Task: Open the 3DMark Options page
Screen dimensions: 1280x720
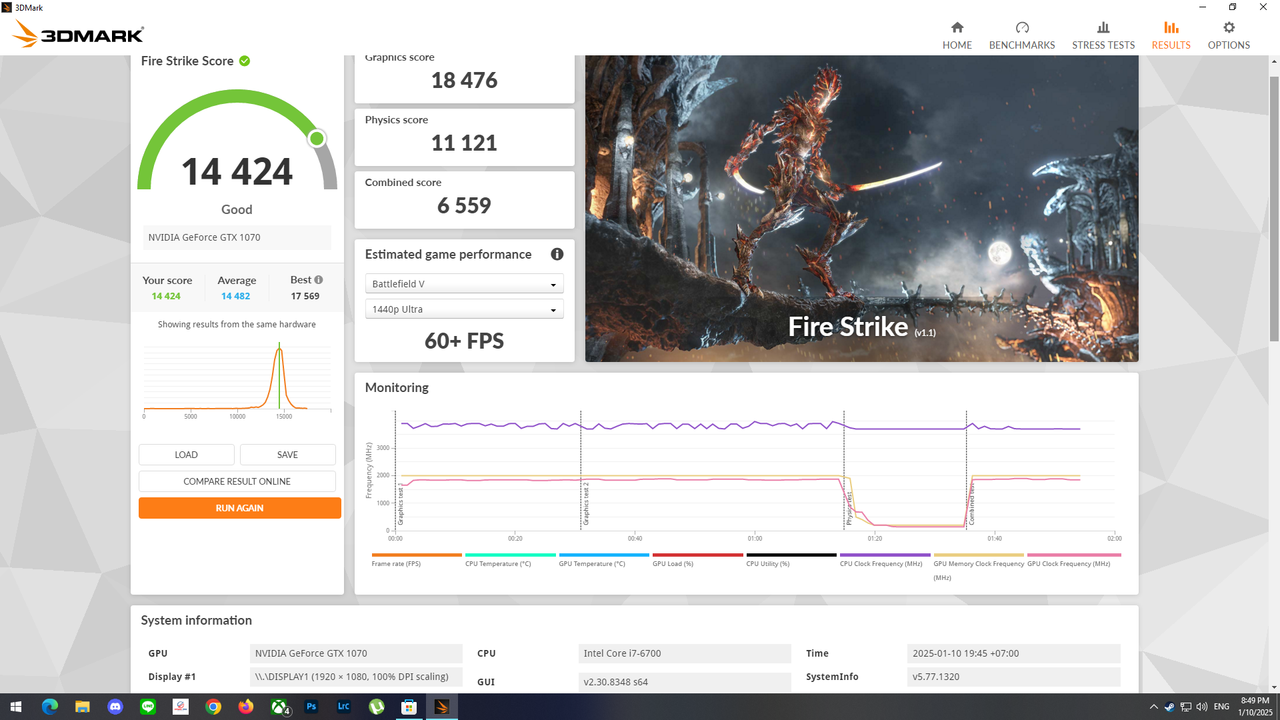Action: pos(1228,33)
